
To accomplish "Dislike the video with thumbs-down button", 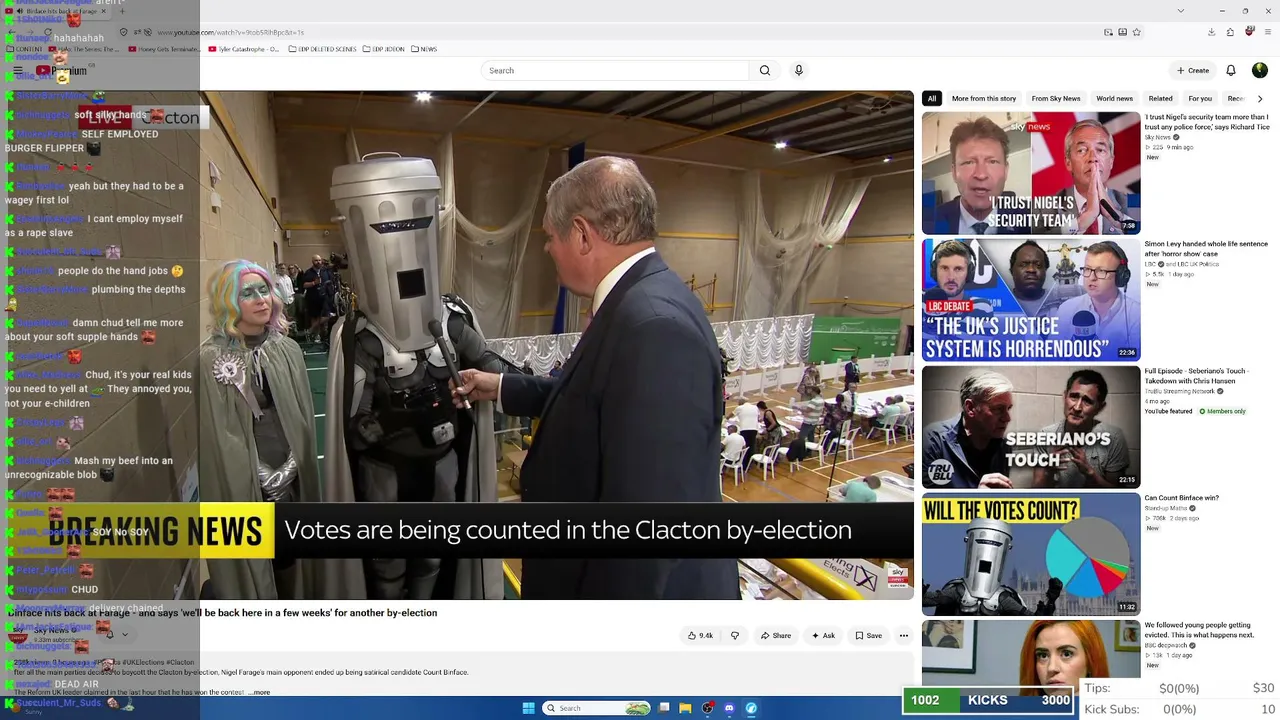I will tap(735, 635).
